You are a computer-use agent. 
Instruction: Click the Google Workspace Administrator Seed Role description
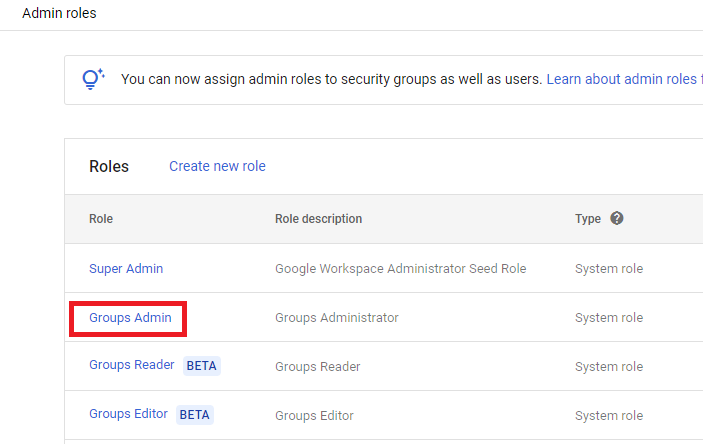coord(400,269)
